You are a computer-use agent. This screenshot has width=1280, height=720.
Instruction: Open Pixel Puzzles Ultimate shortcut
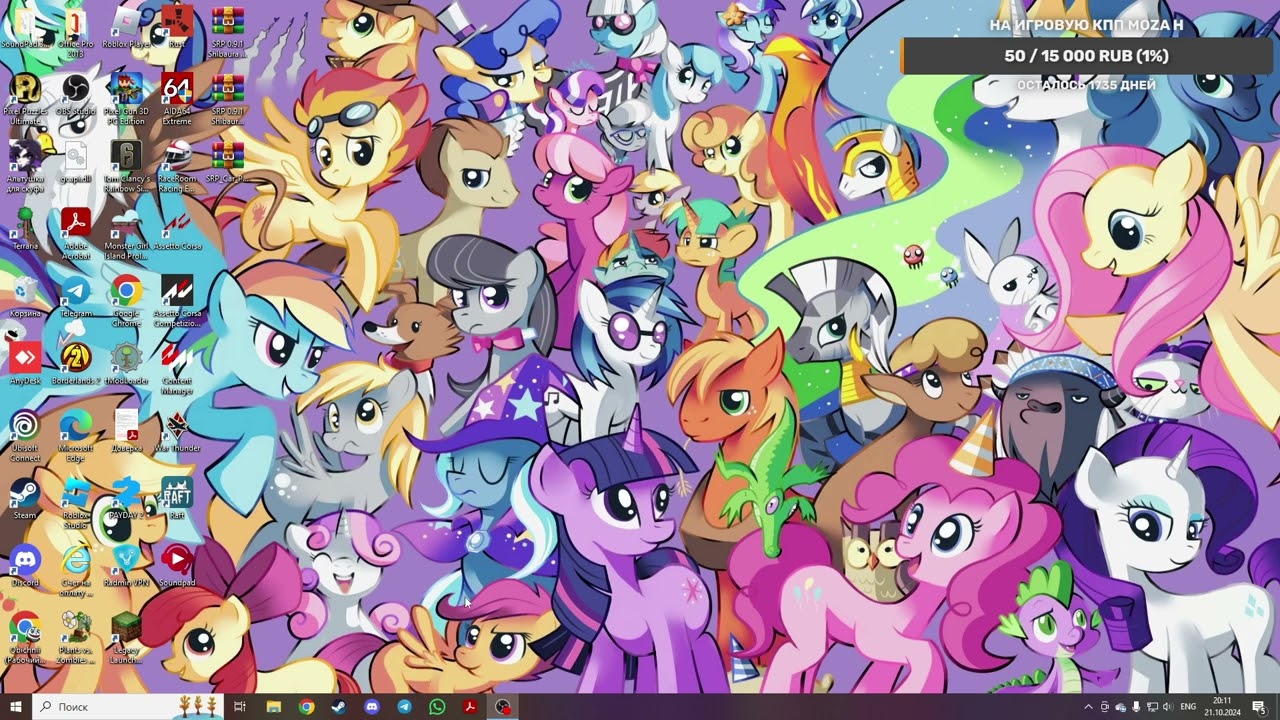point(25,99)
